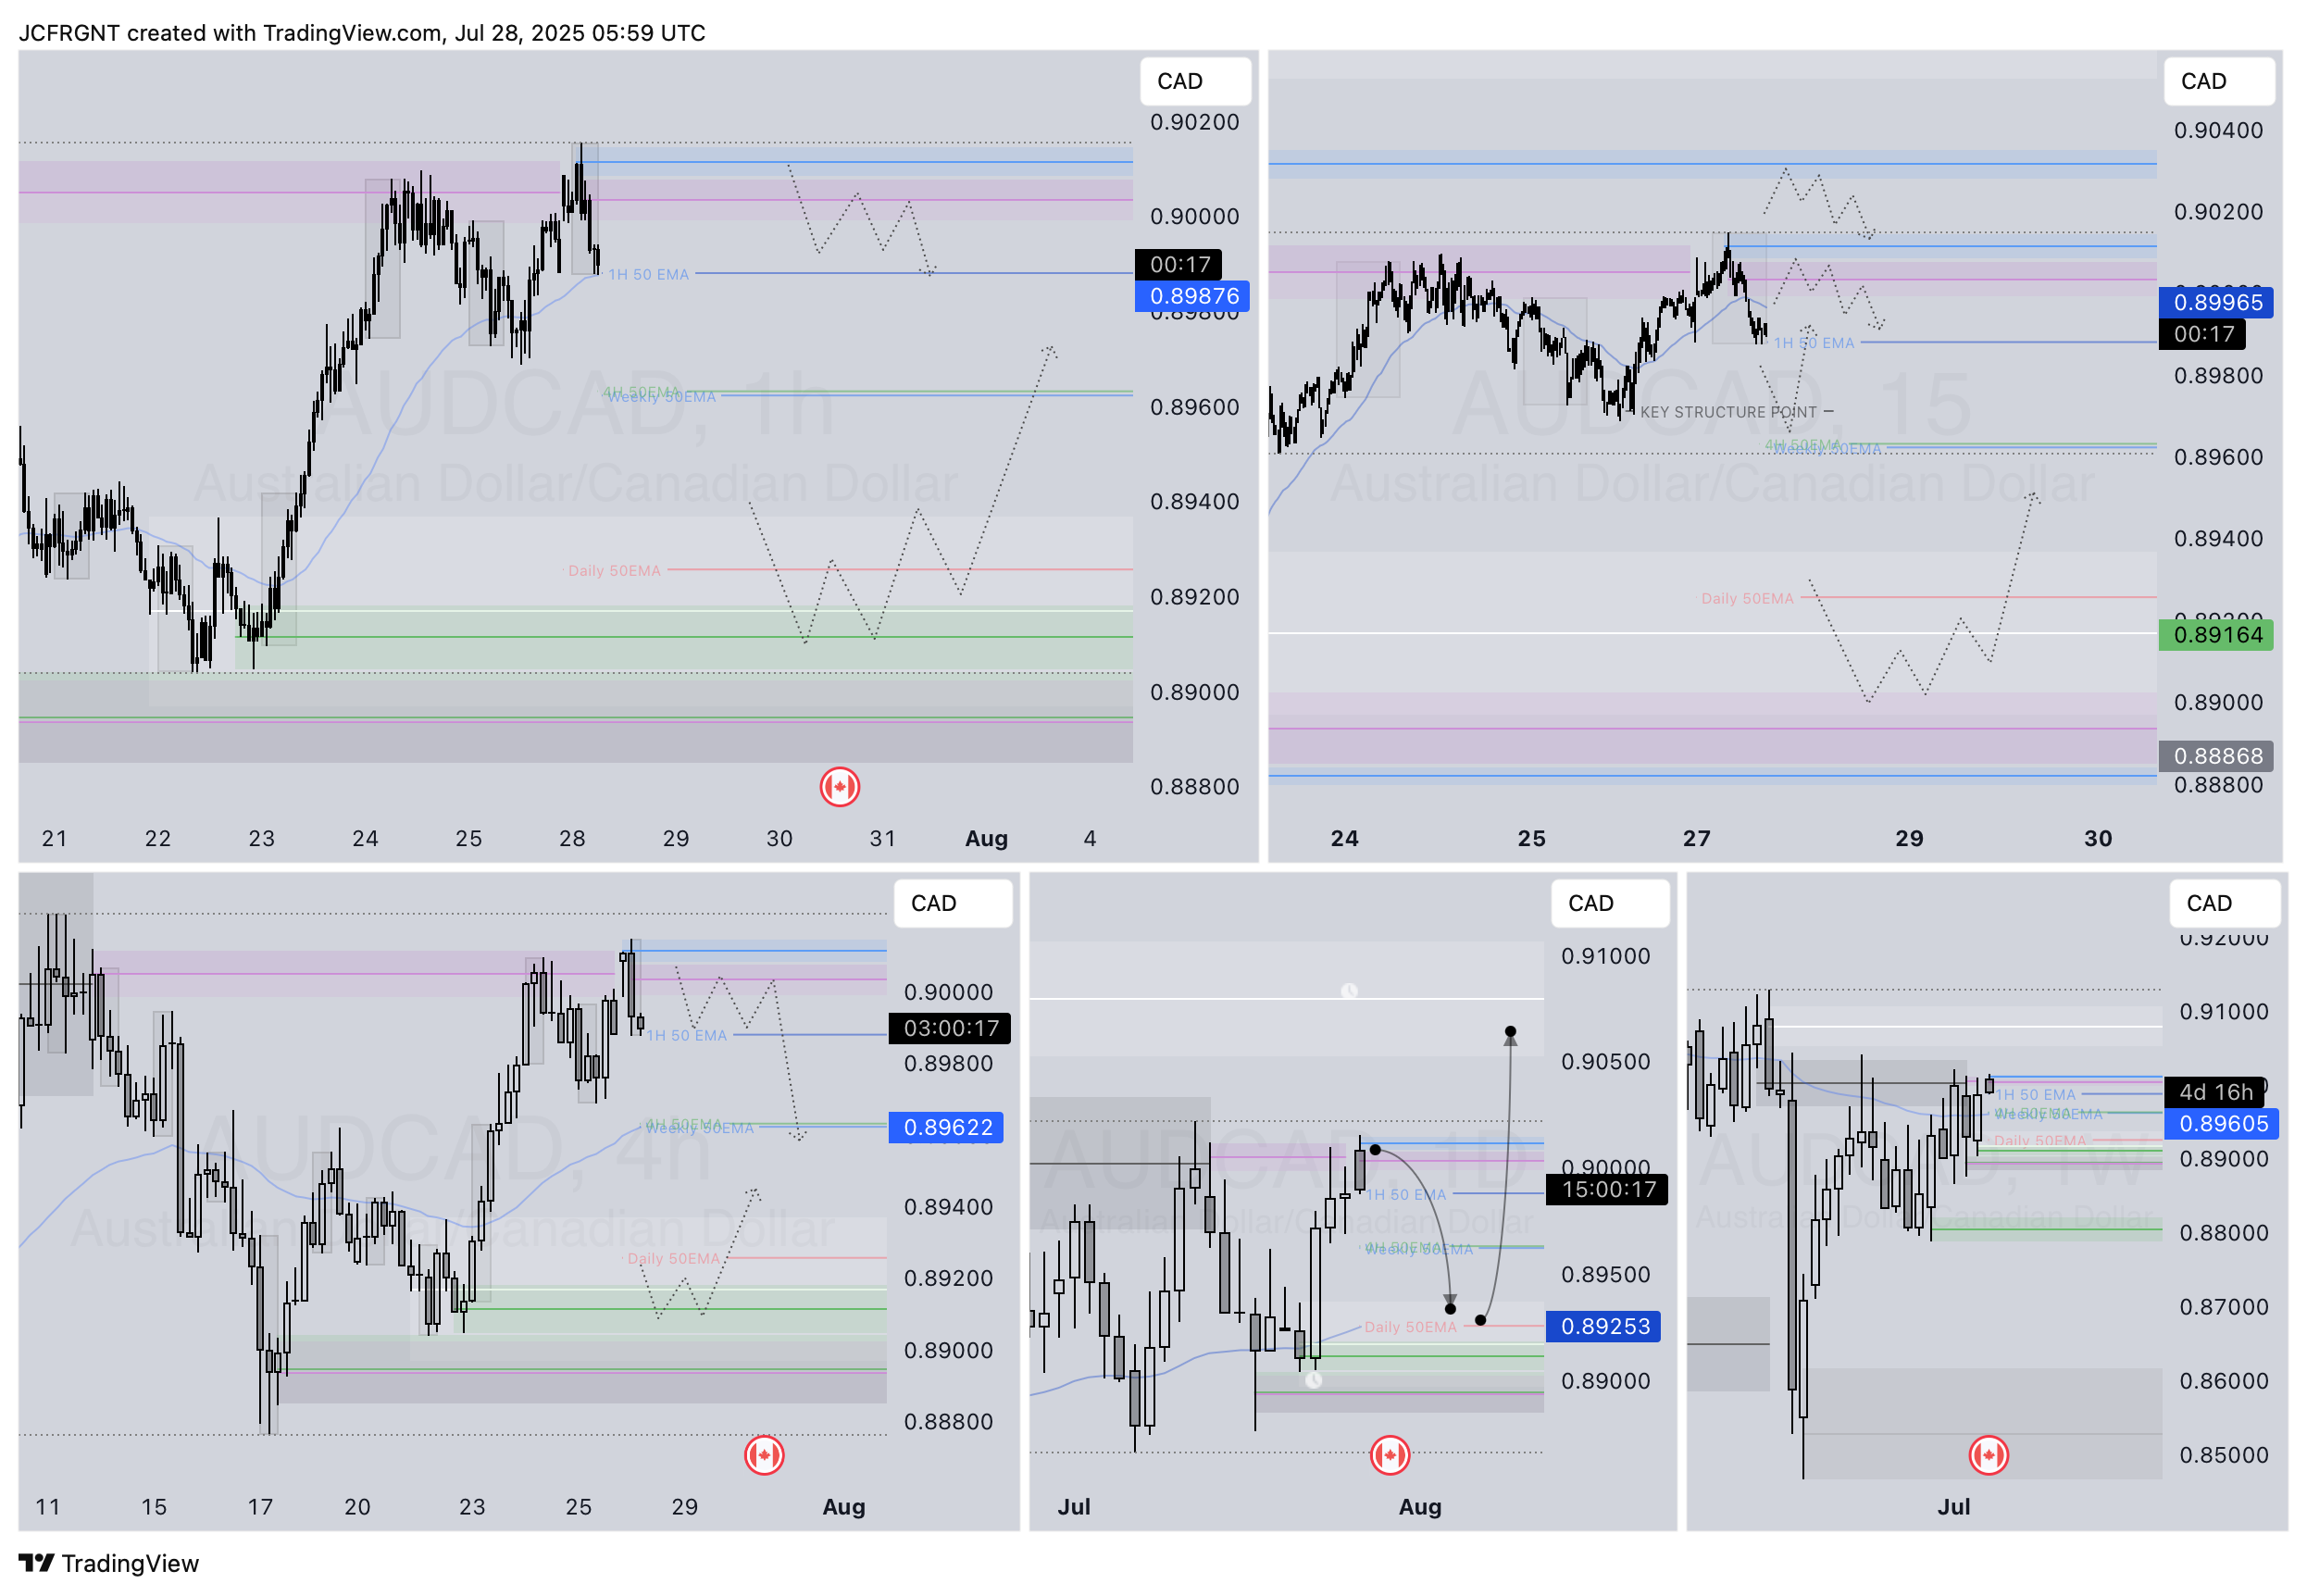This screenshot has height=1596, width=2307.
Task: Open the CAD currency selector on 1W chart
Action: (x=2225, y=903)
